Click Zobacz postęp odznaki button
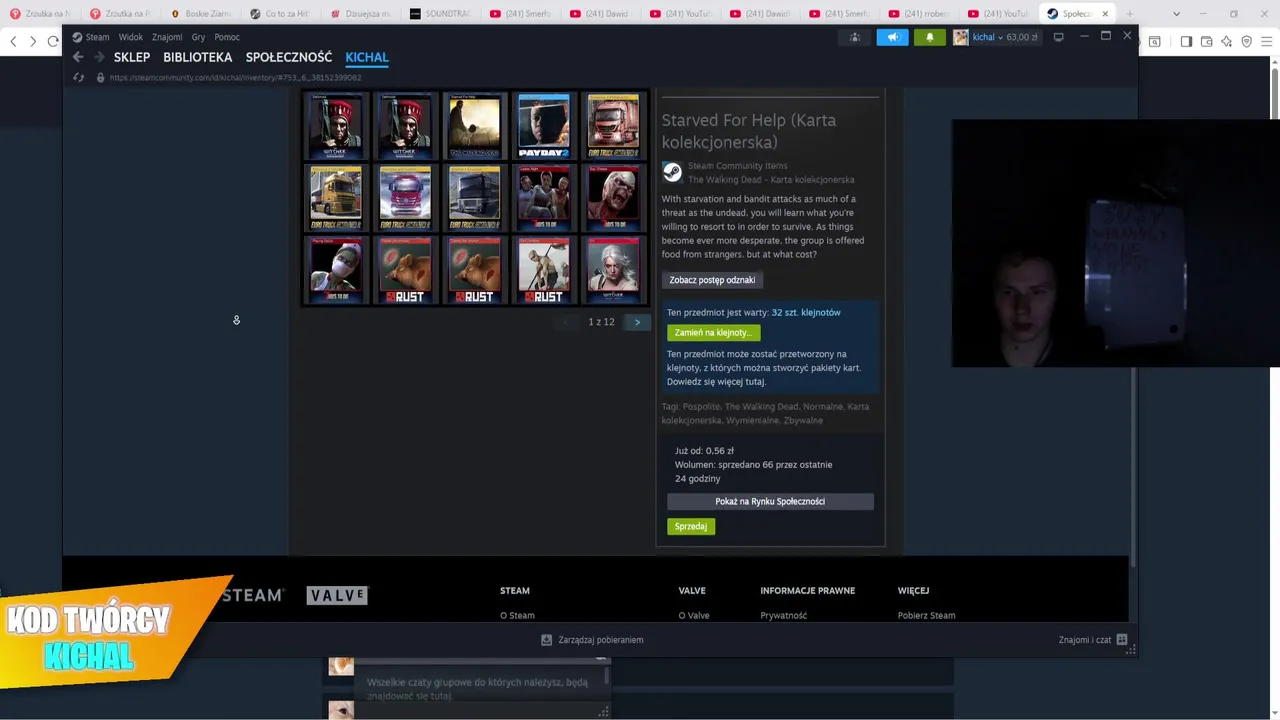Image resolution: width=1280 pixels, height=720 pixels. (x=712, y=280)
